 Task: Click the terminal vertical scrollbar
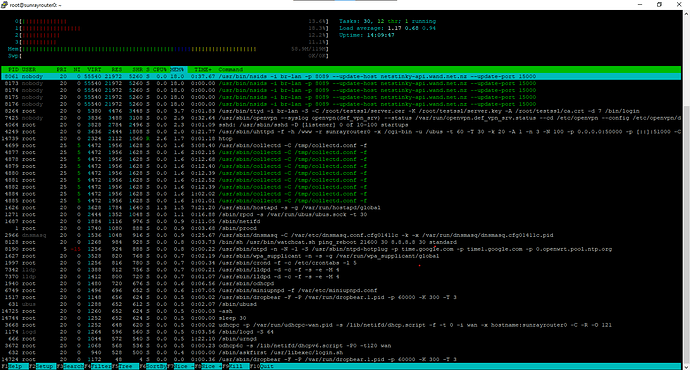[686, 189]
